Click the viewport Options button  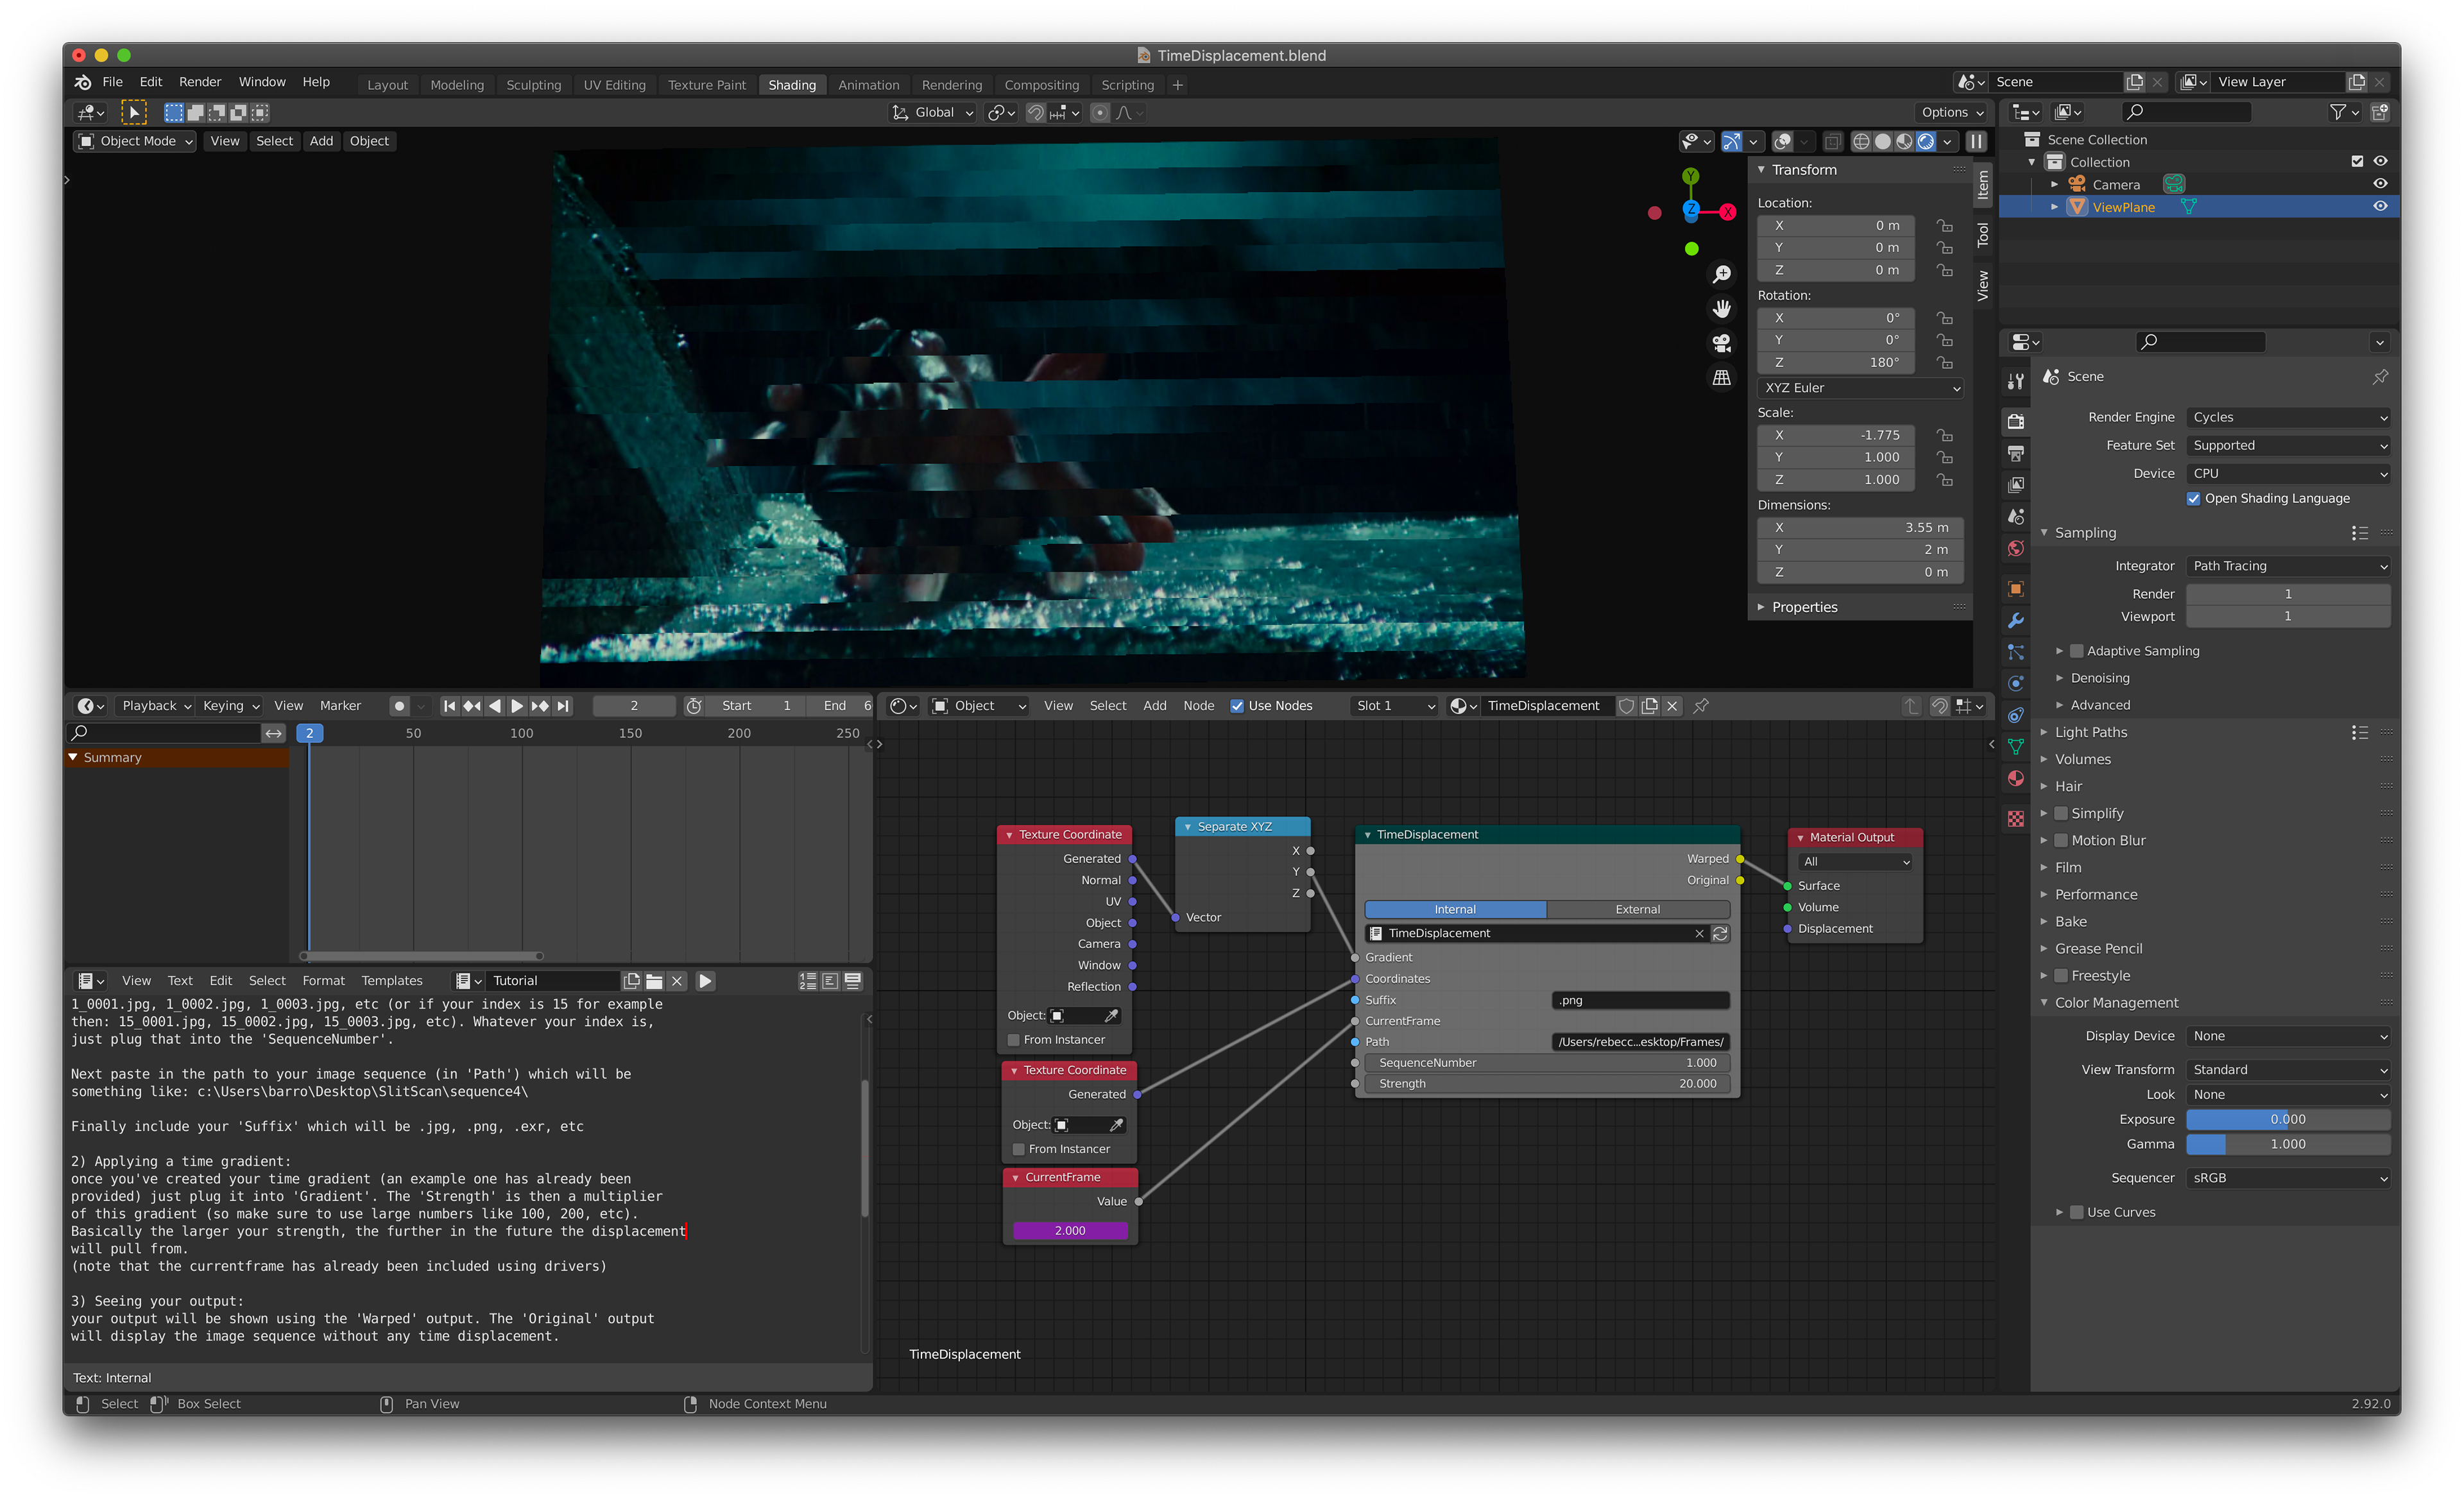tap(1951, 112)
